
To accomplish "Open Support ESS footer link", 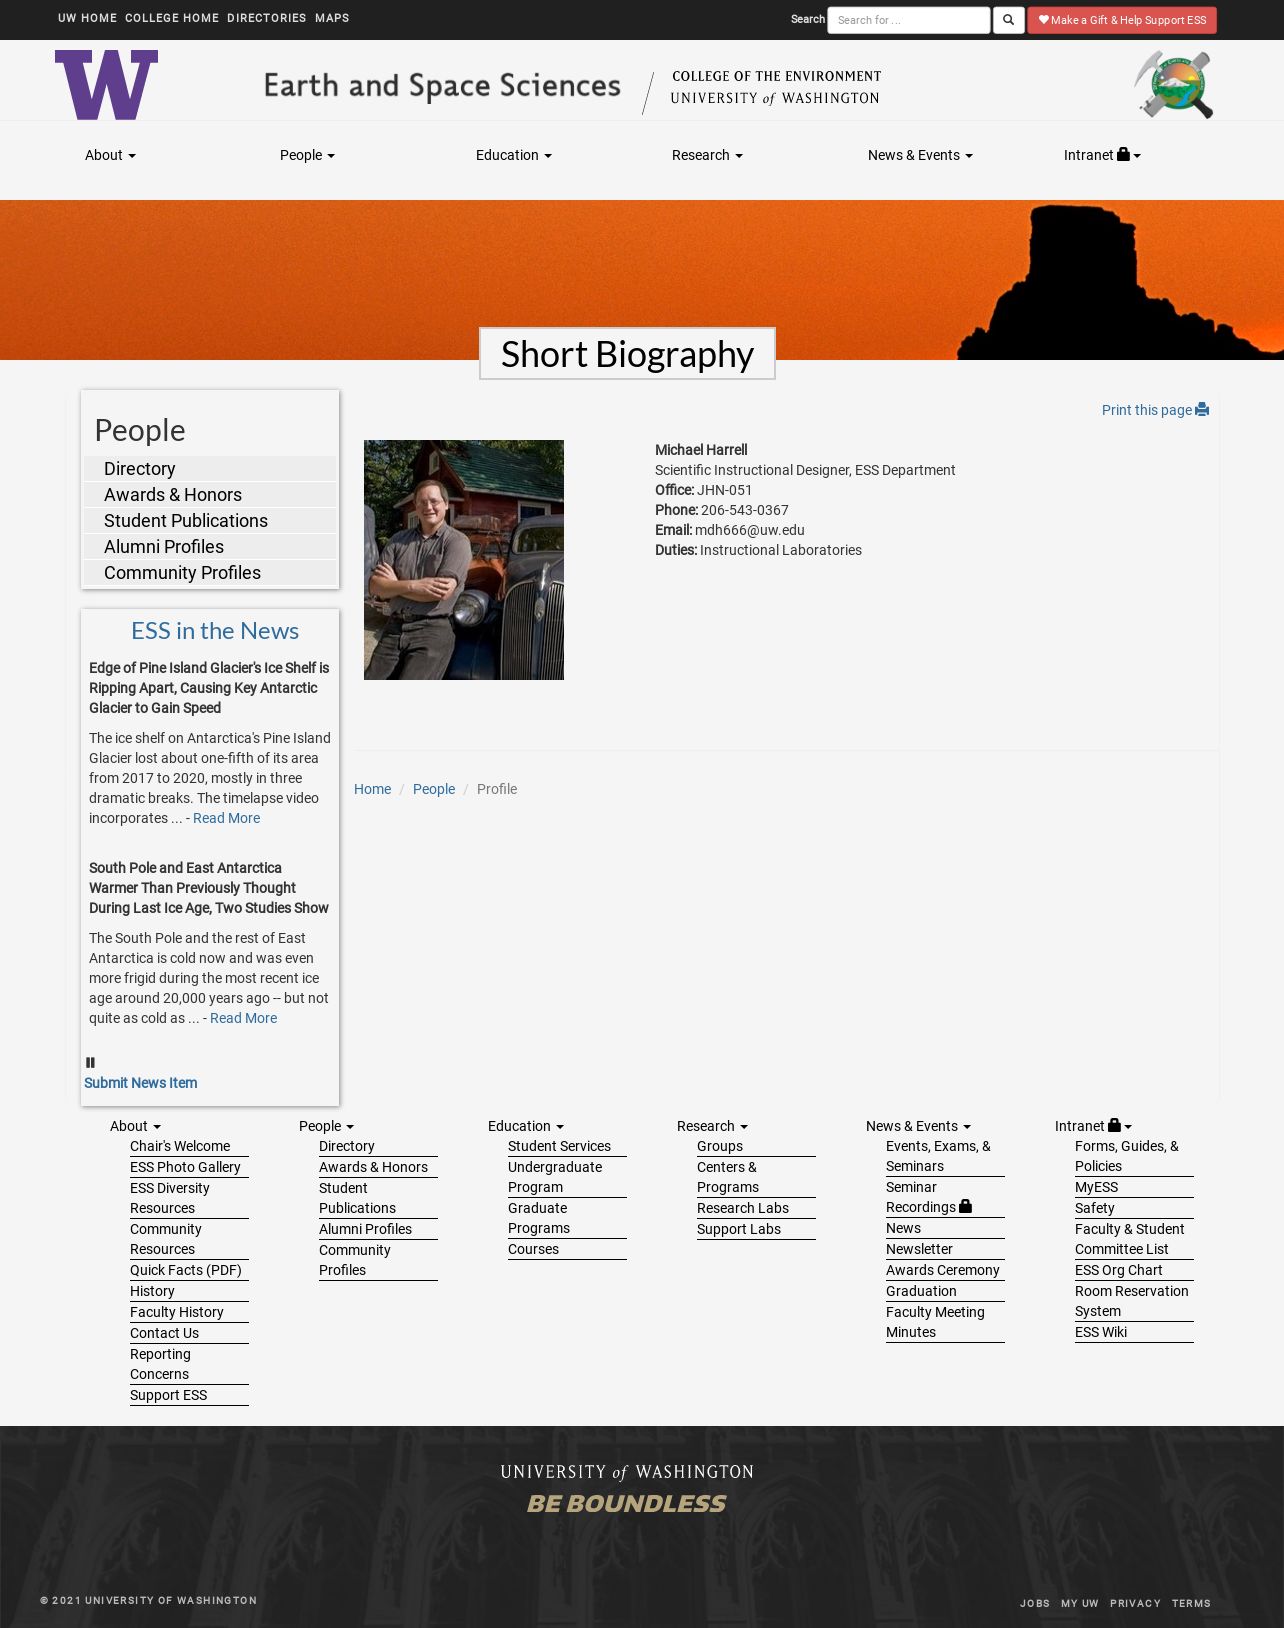I will click(x=168, y=1395).
